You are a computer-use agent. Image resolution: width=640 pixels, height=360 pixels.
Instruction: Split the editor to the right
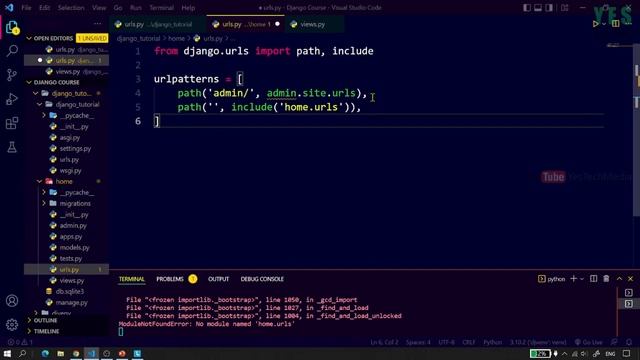616,24
